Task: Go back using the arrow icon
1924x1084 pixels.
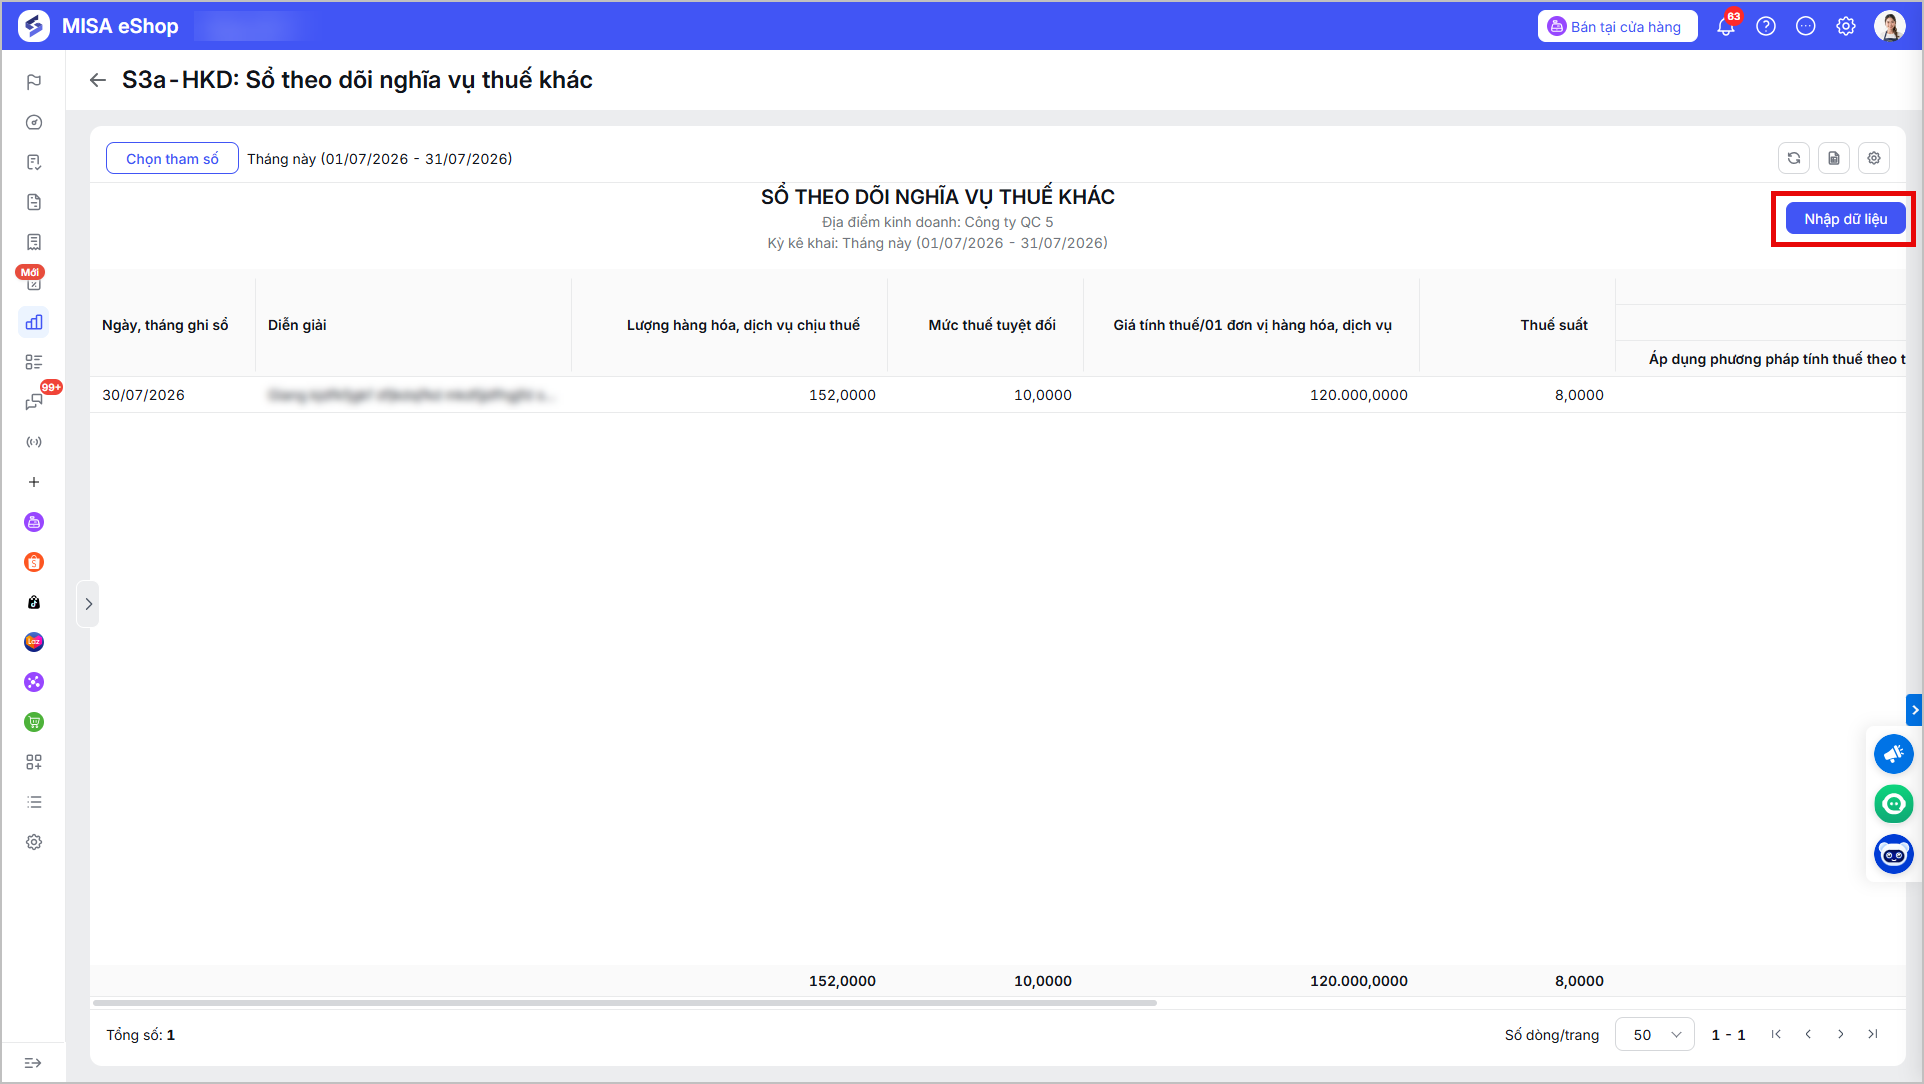Action: click(x=98, y=80)
